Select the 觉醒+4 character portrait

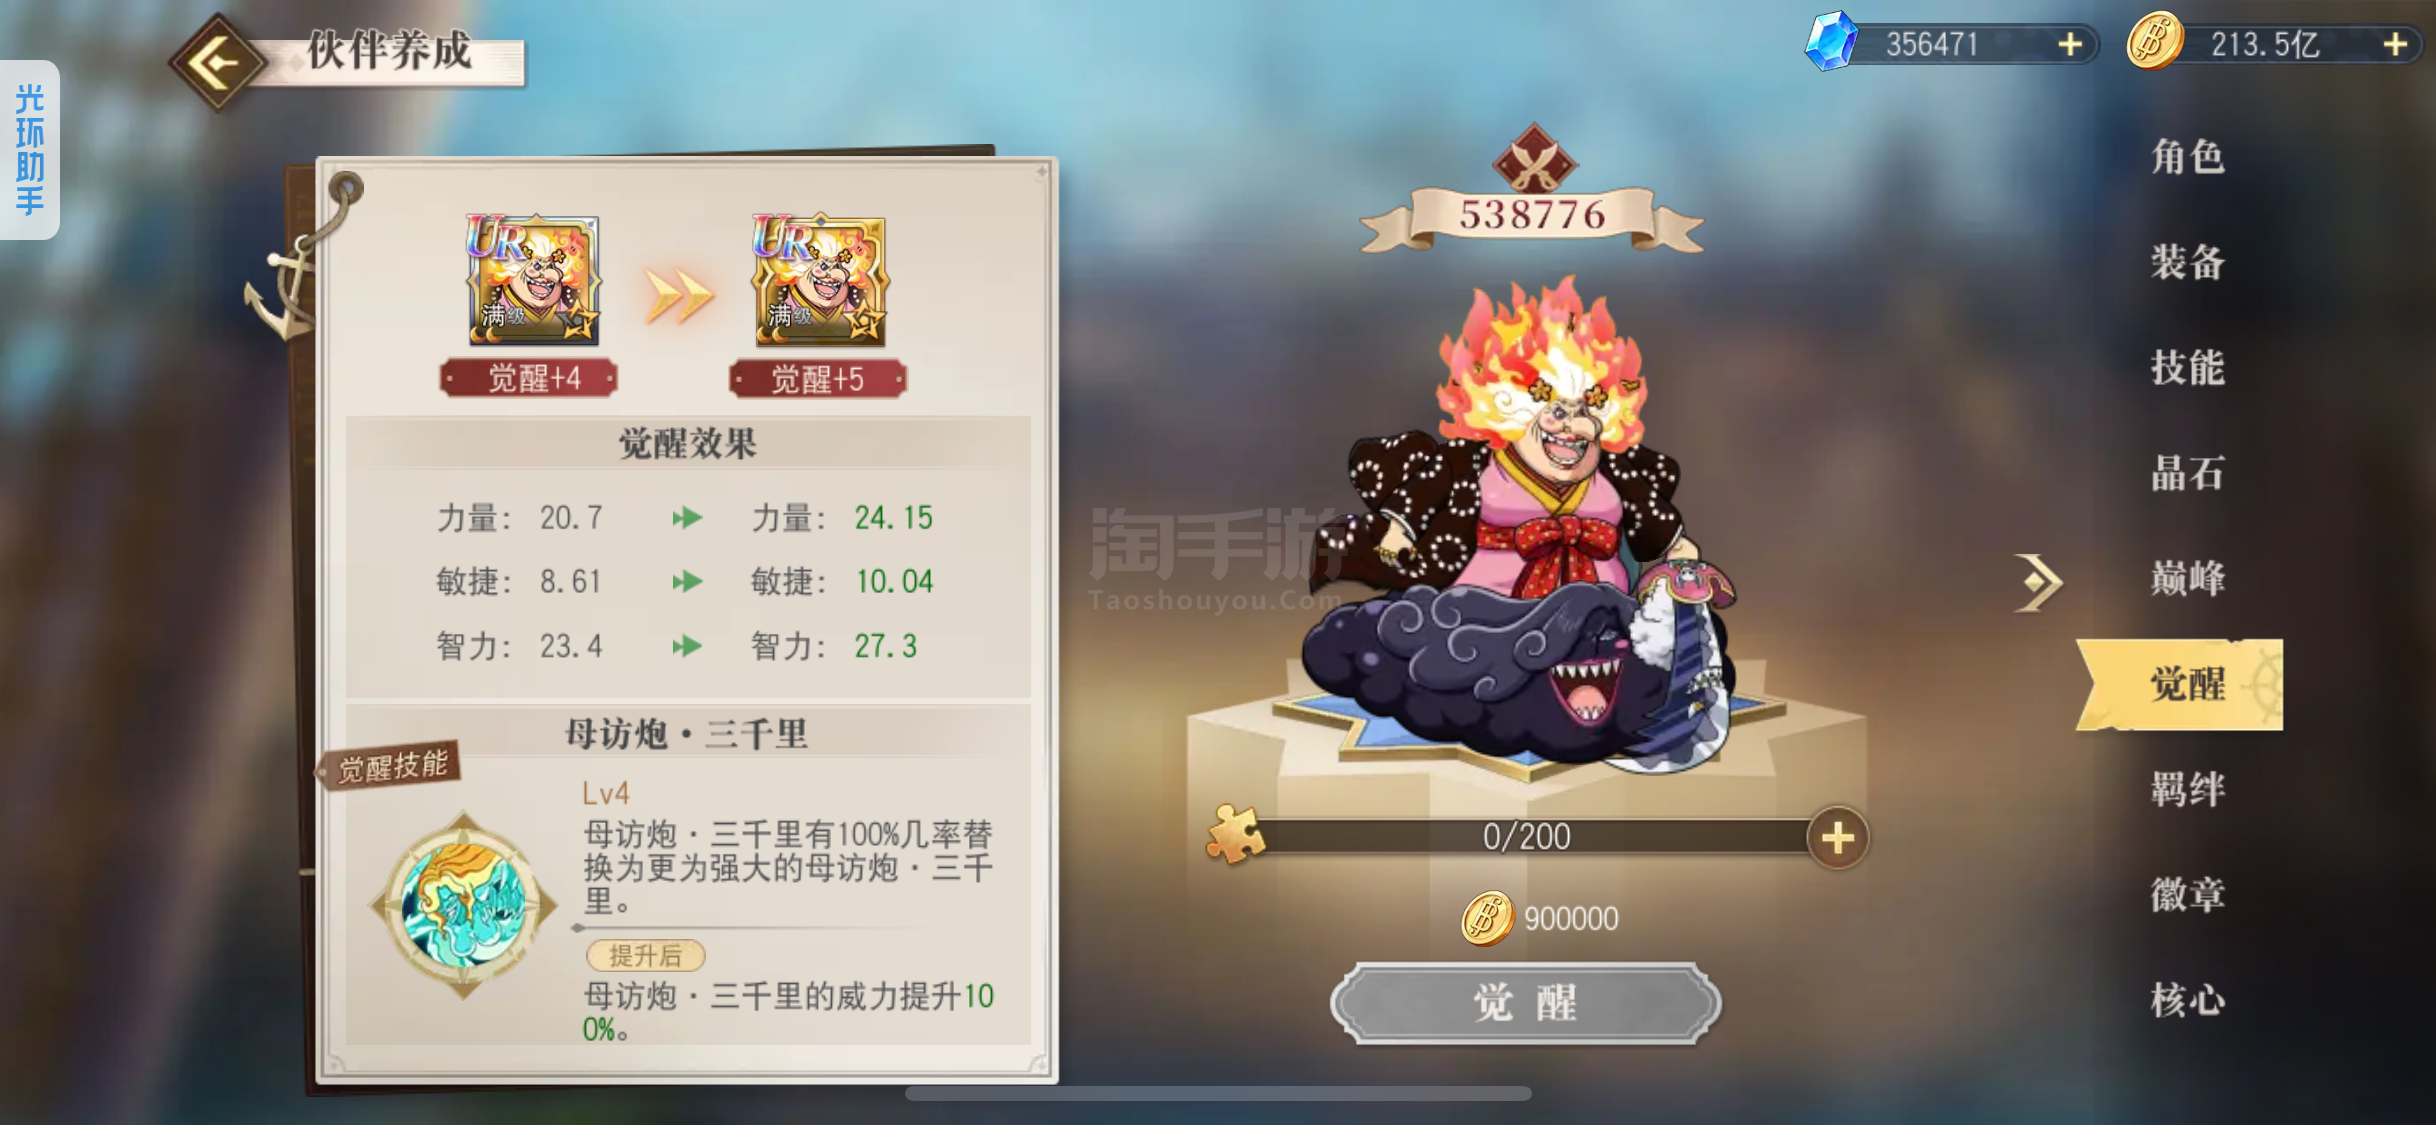point(534,280)
